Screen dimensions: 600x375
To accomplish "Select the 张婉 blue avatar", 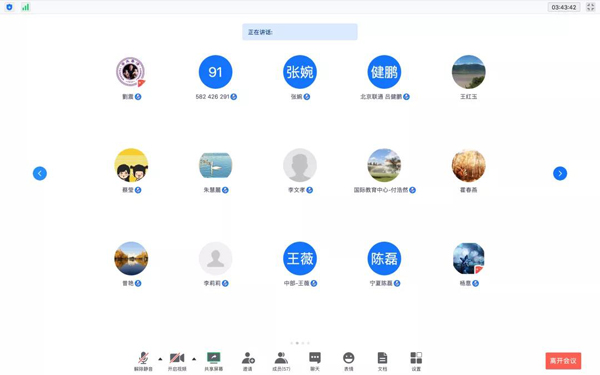I will tap(300, 72).
